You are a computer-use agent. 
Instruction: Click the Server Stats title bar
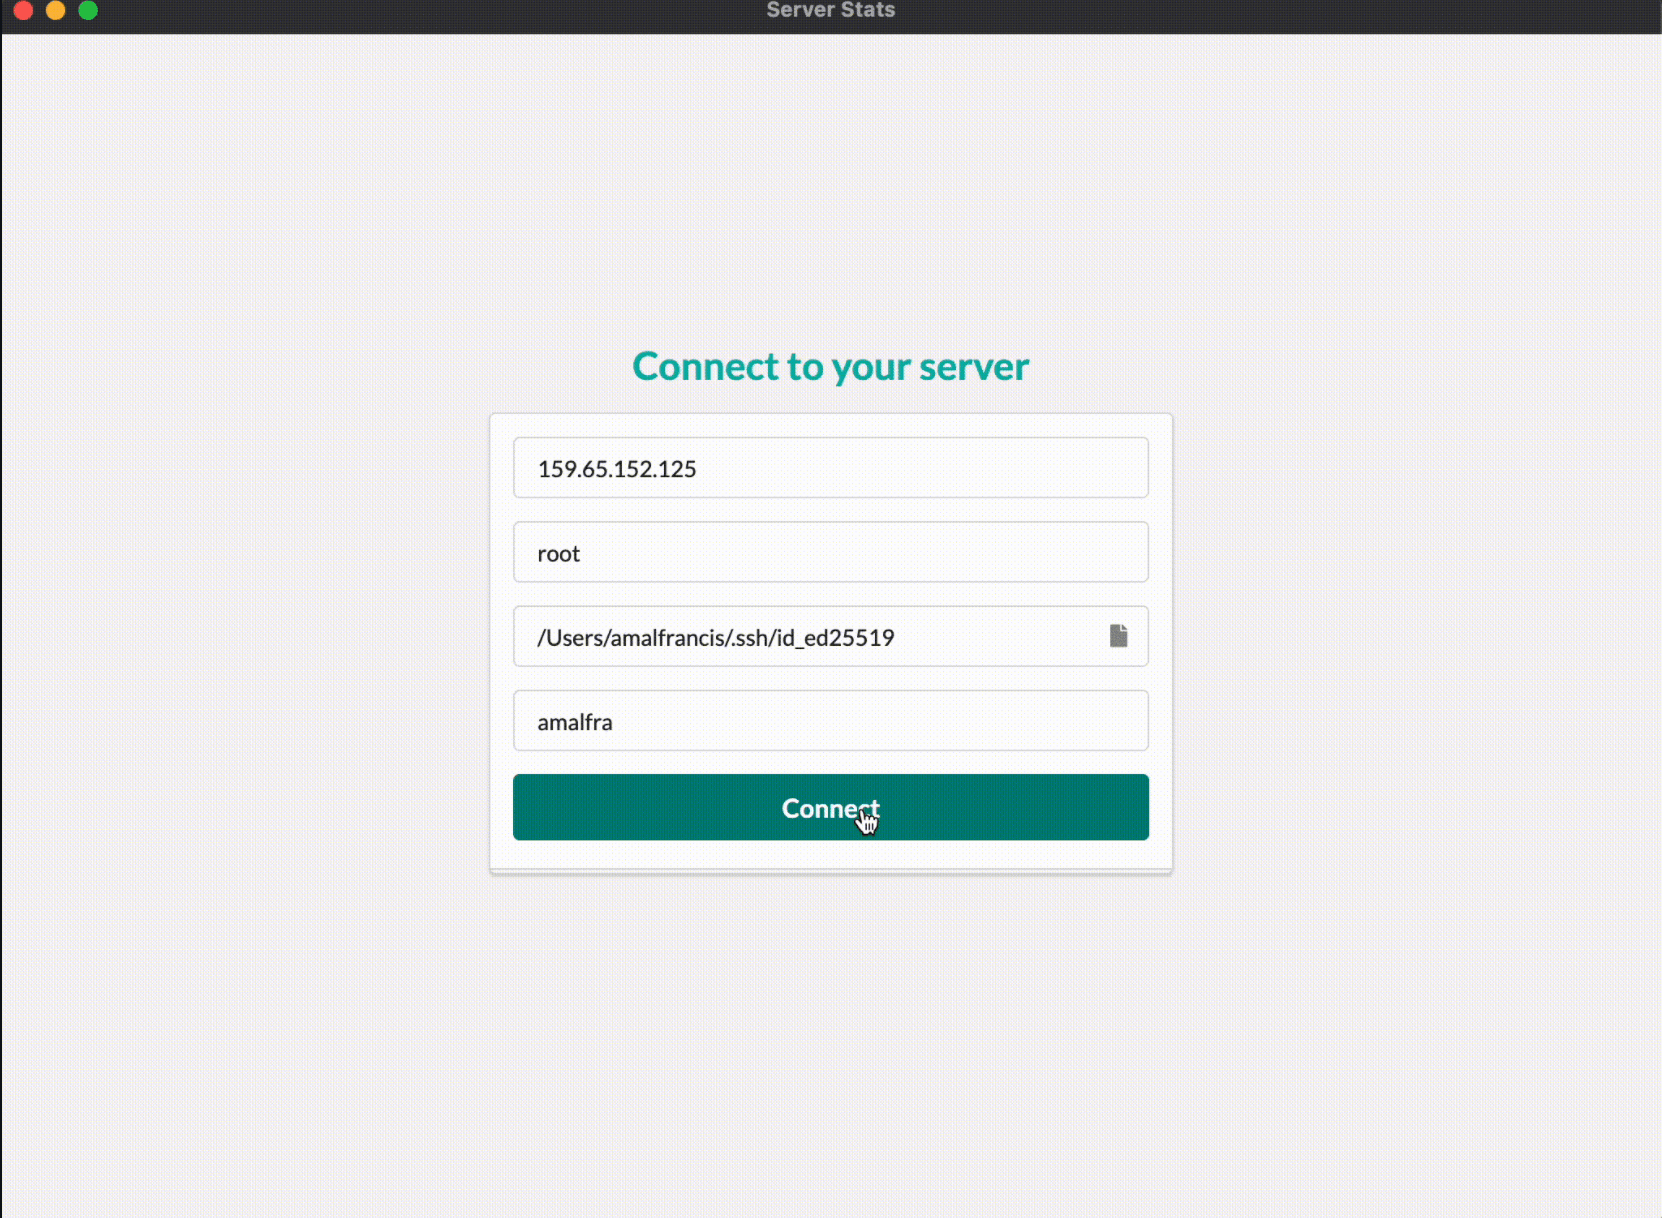tap(830, 11)
